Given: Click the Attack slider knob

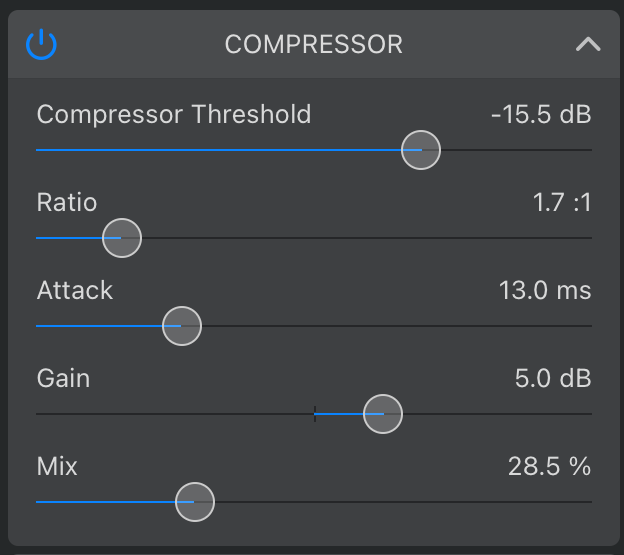Looking at the screenshot, I should (x=182, y=326).
